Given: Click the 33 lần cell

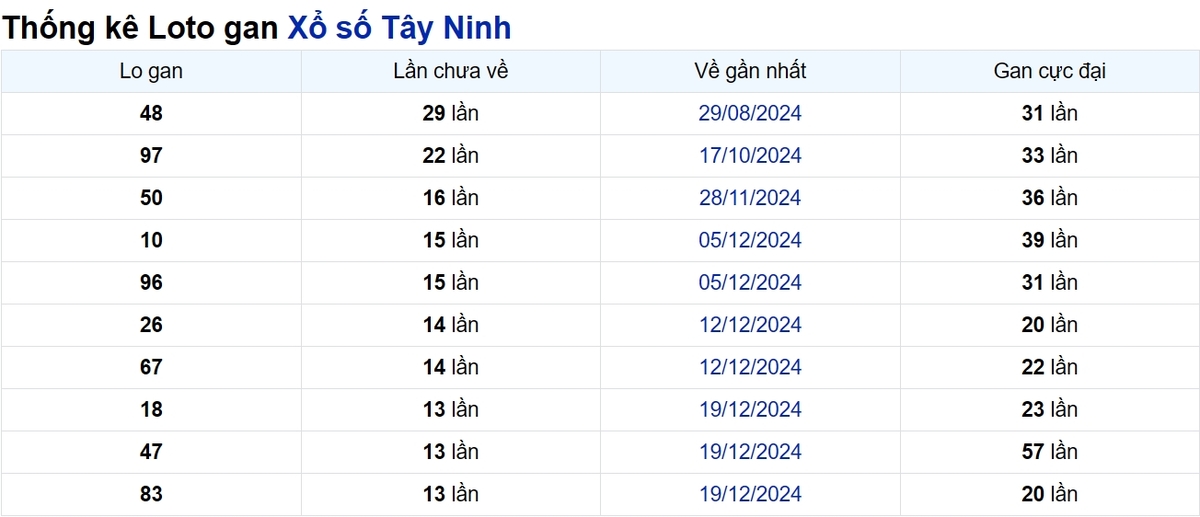Looking at the screenshot, I should [x=1050, y=156].
